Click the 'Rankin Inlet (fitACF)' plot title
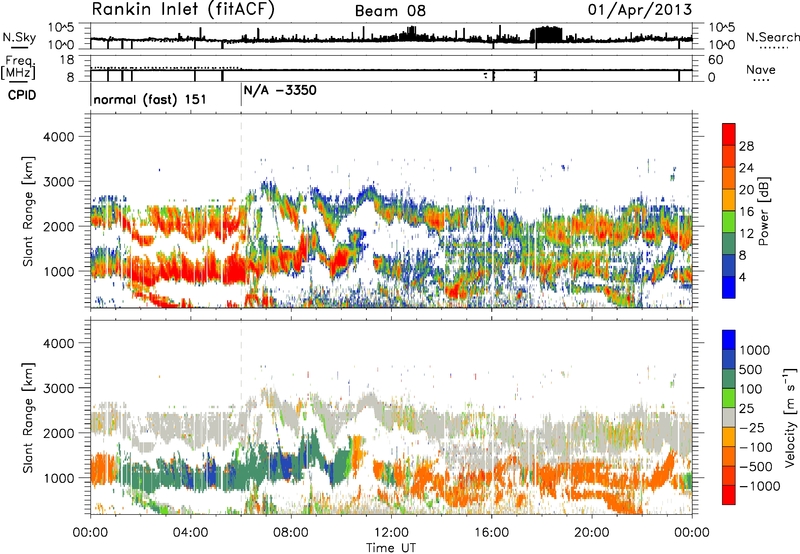The width and height of the screenshot is (800, 554). coord(183,10)
